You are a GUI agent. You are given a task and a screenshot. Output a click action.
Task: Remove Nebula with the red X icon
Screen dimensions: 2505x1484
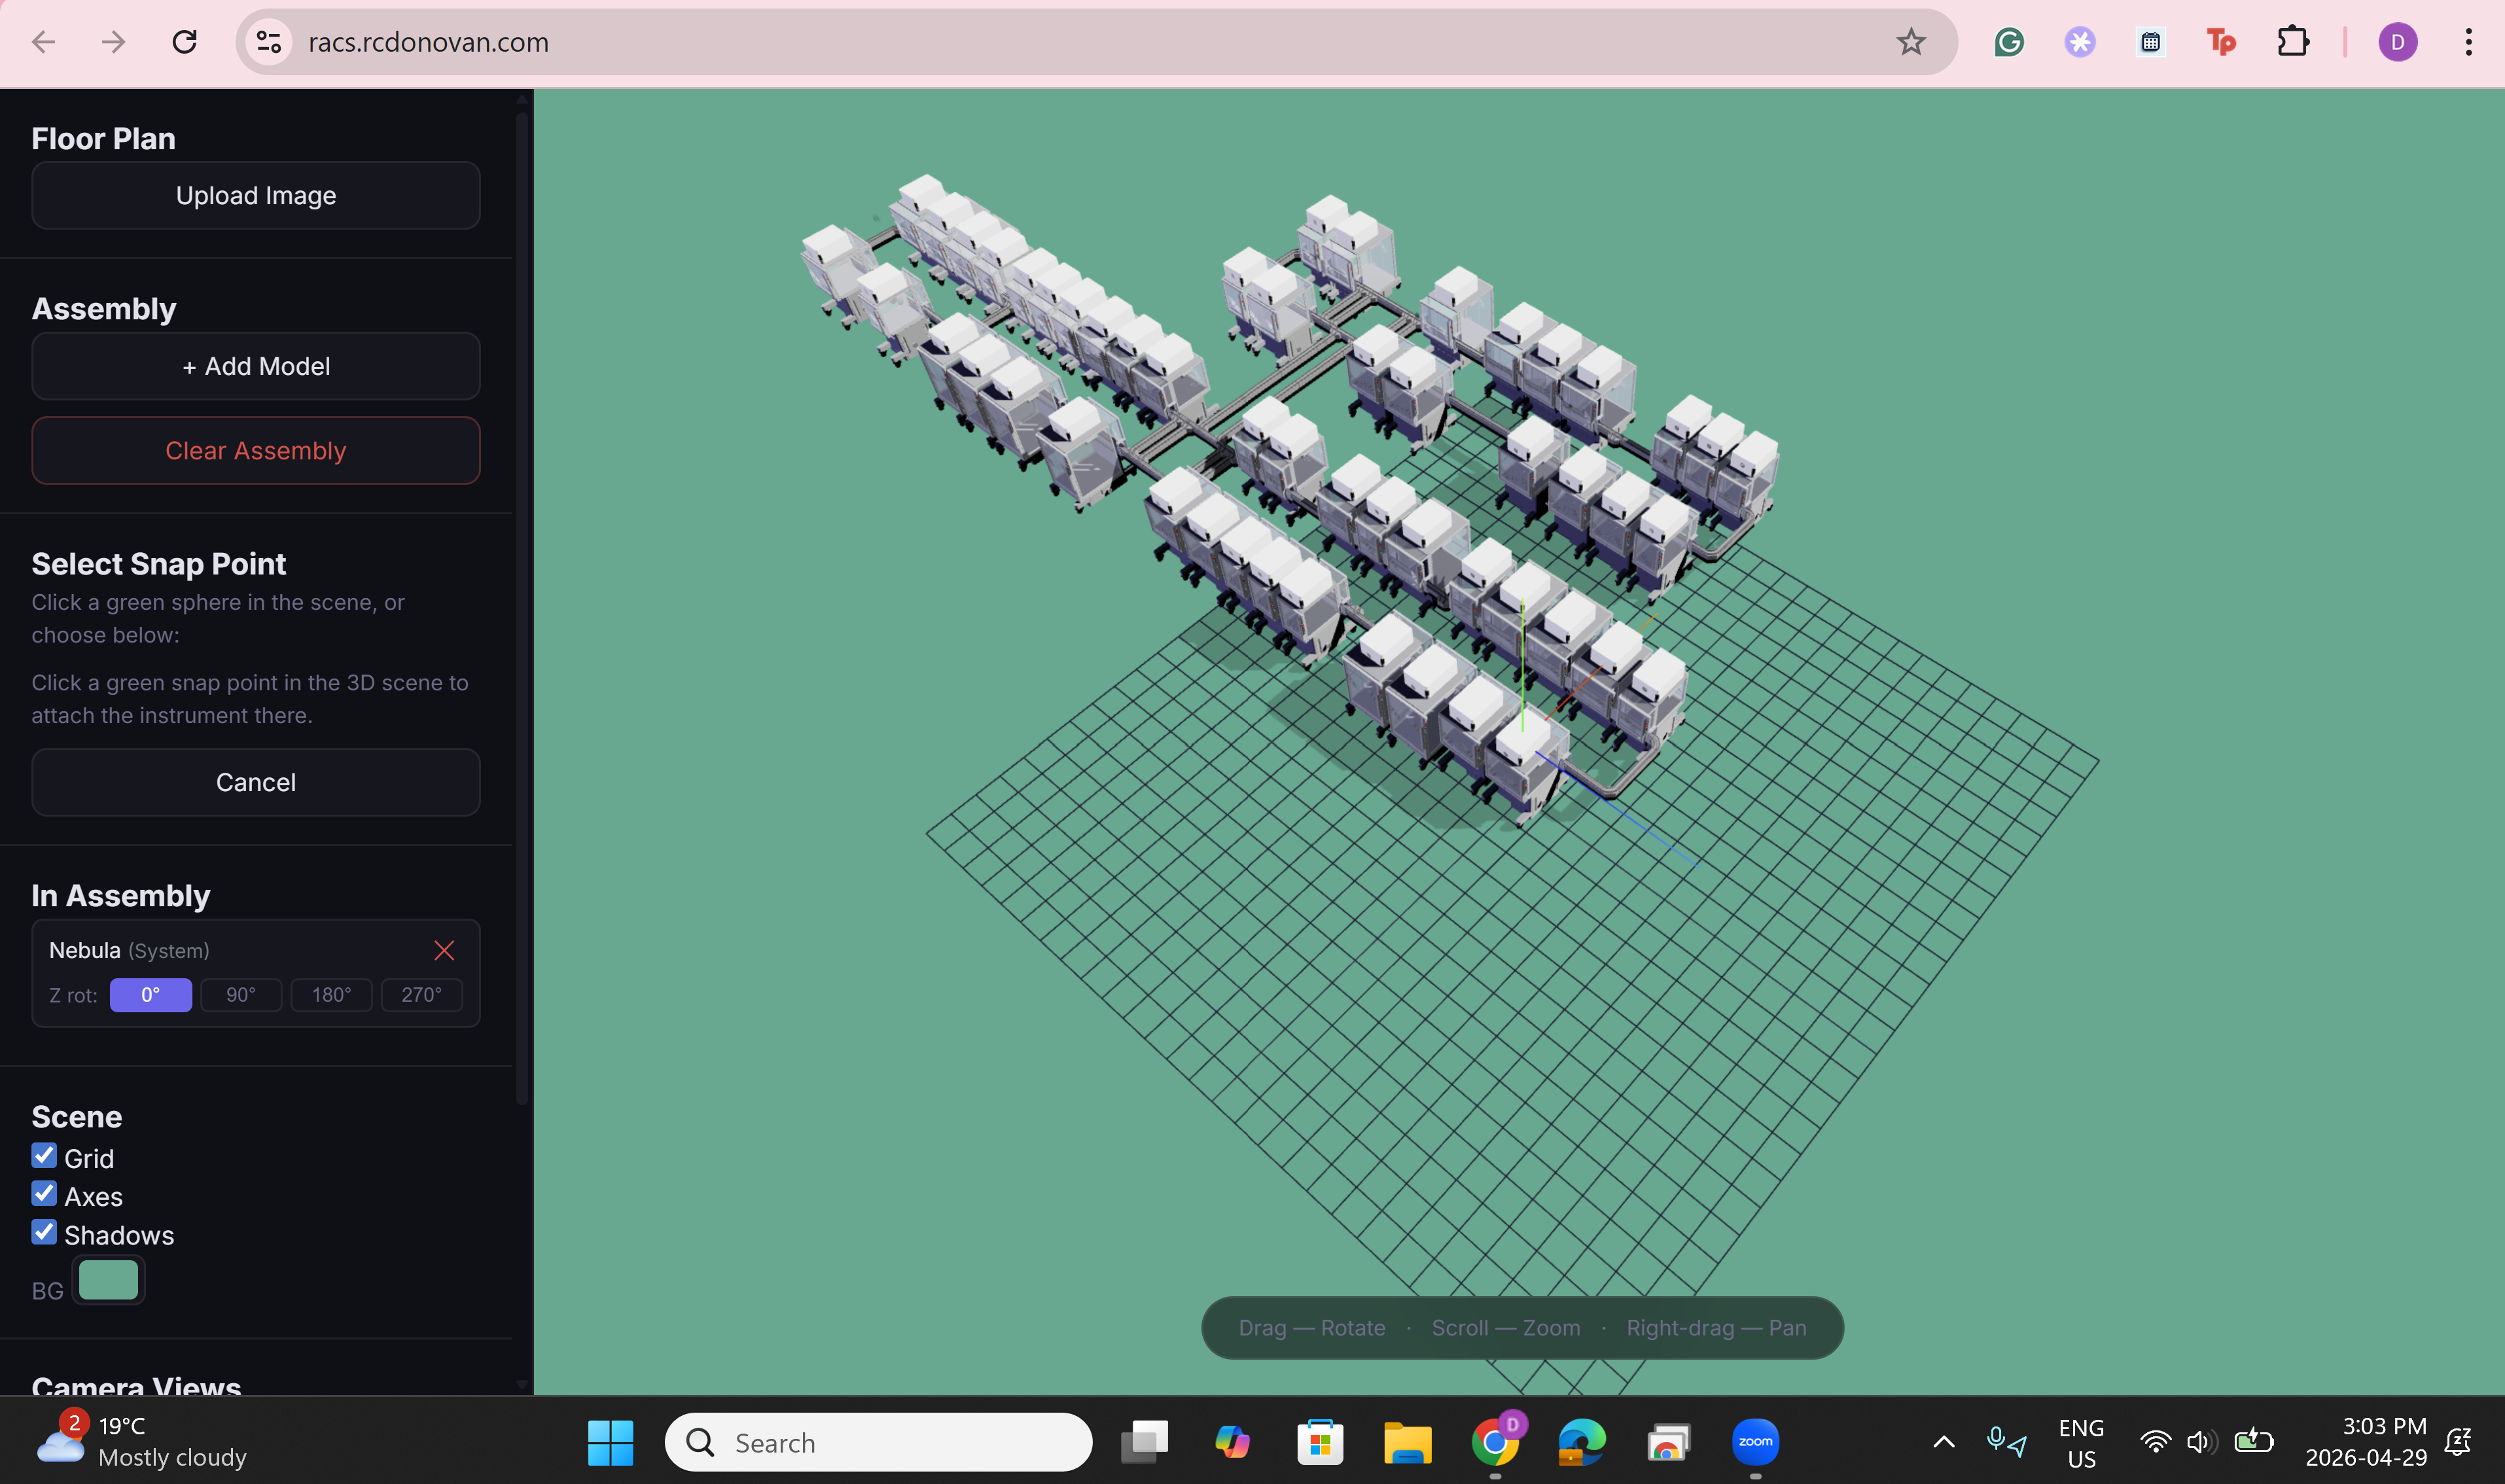click(x=444, y=950)
